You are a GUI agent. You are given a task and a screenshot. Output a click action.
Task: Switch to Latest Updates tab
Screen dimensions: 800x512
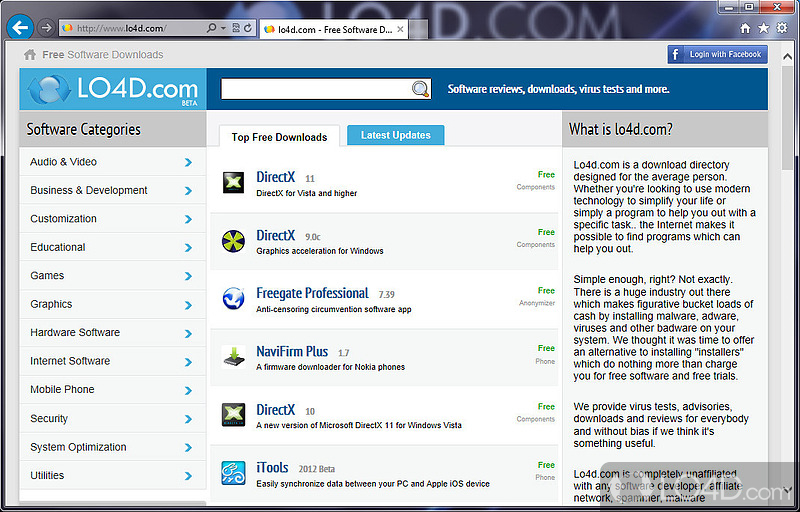click(395, 135)
